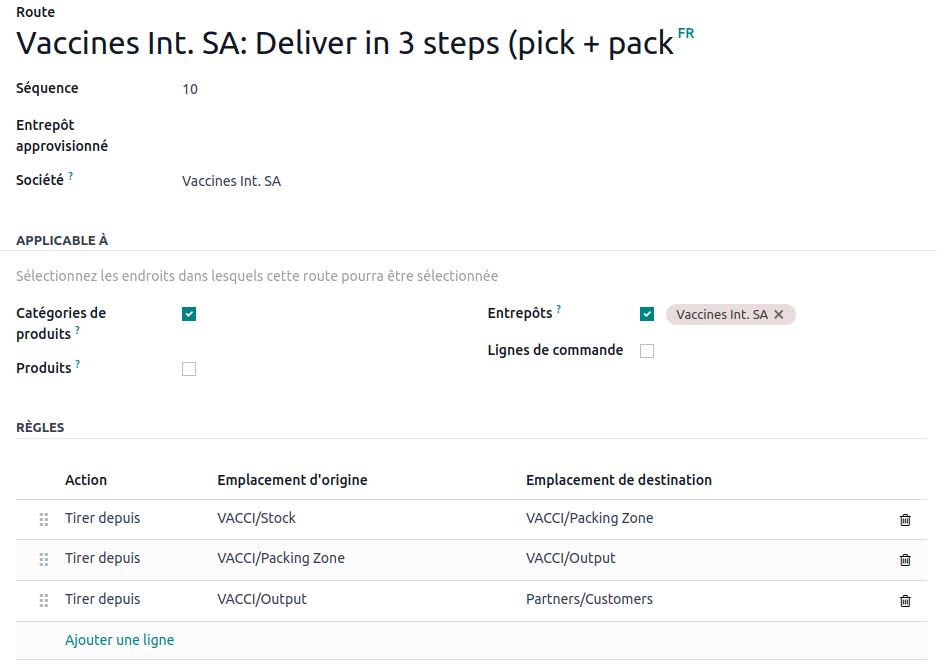Delete the Packing Zone to Output rule

(x=905, y=560)
